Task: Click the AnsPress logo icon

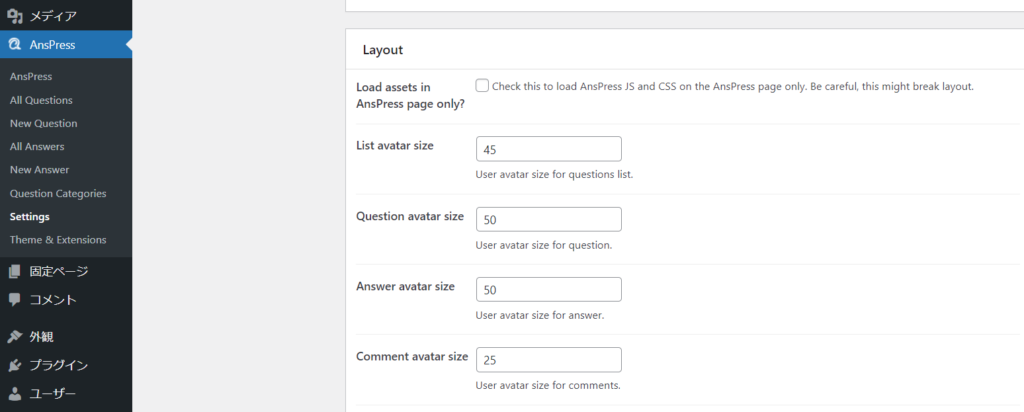Action: pos(15,44)
